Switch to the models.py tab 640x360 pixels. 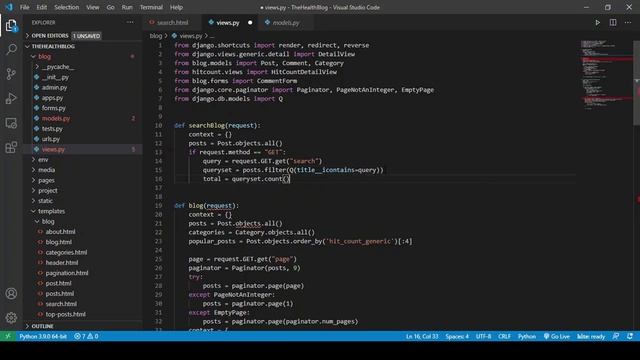click(x=286, y=23)
